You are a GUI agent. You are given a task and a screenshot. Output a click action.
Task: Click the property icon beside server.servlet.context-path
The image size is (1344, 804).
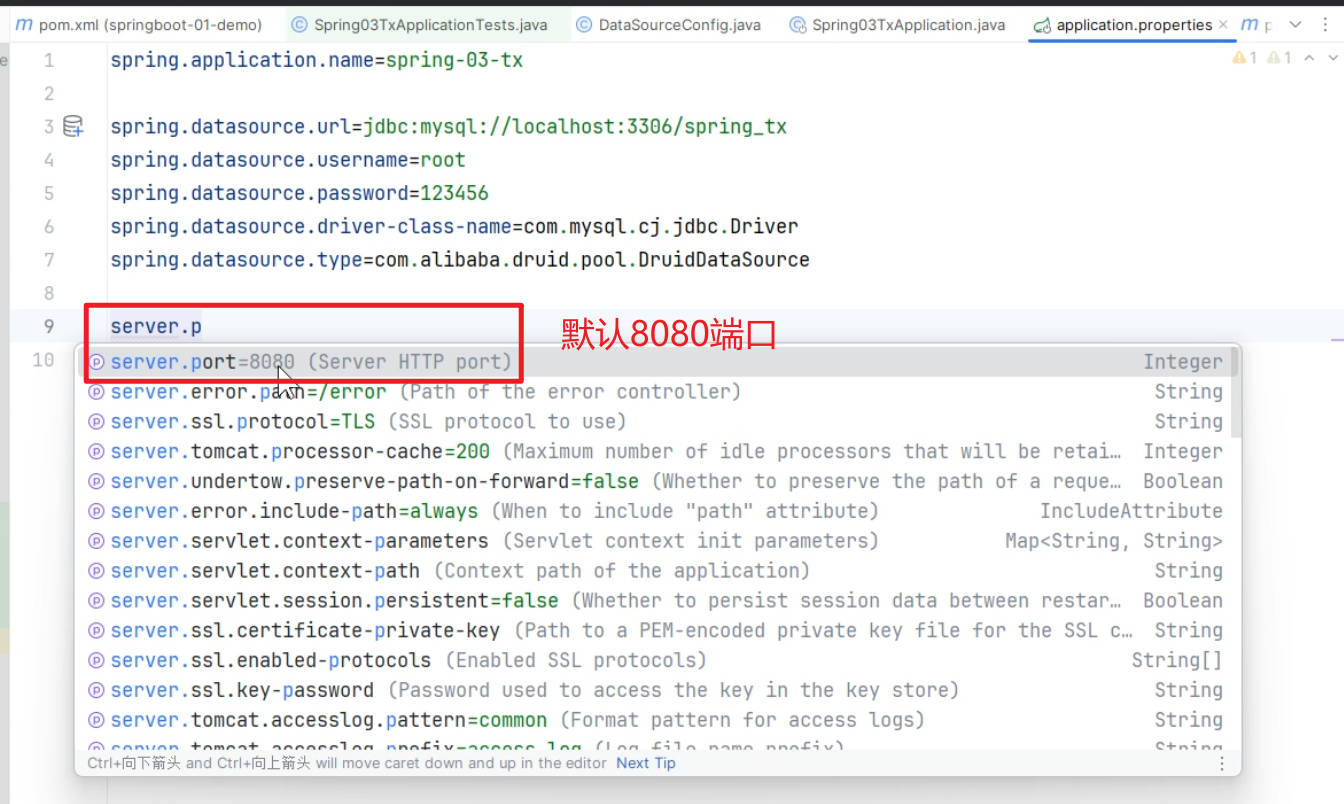coord(97,571)
